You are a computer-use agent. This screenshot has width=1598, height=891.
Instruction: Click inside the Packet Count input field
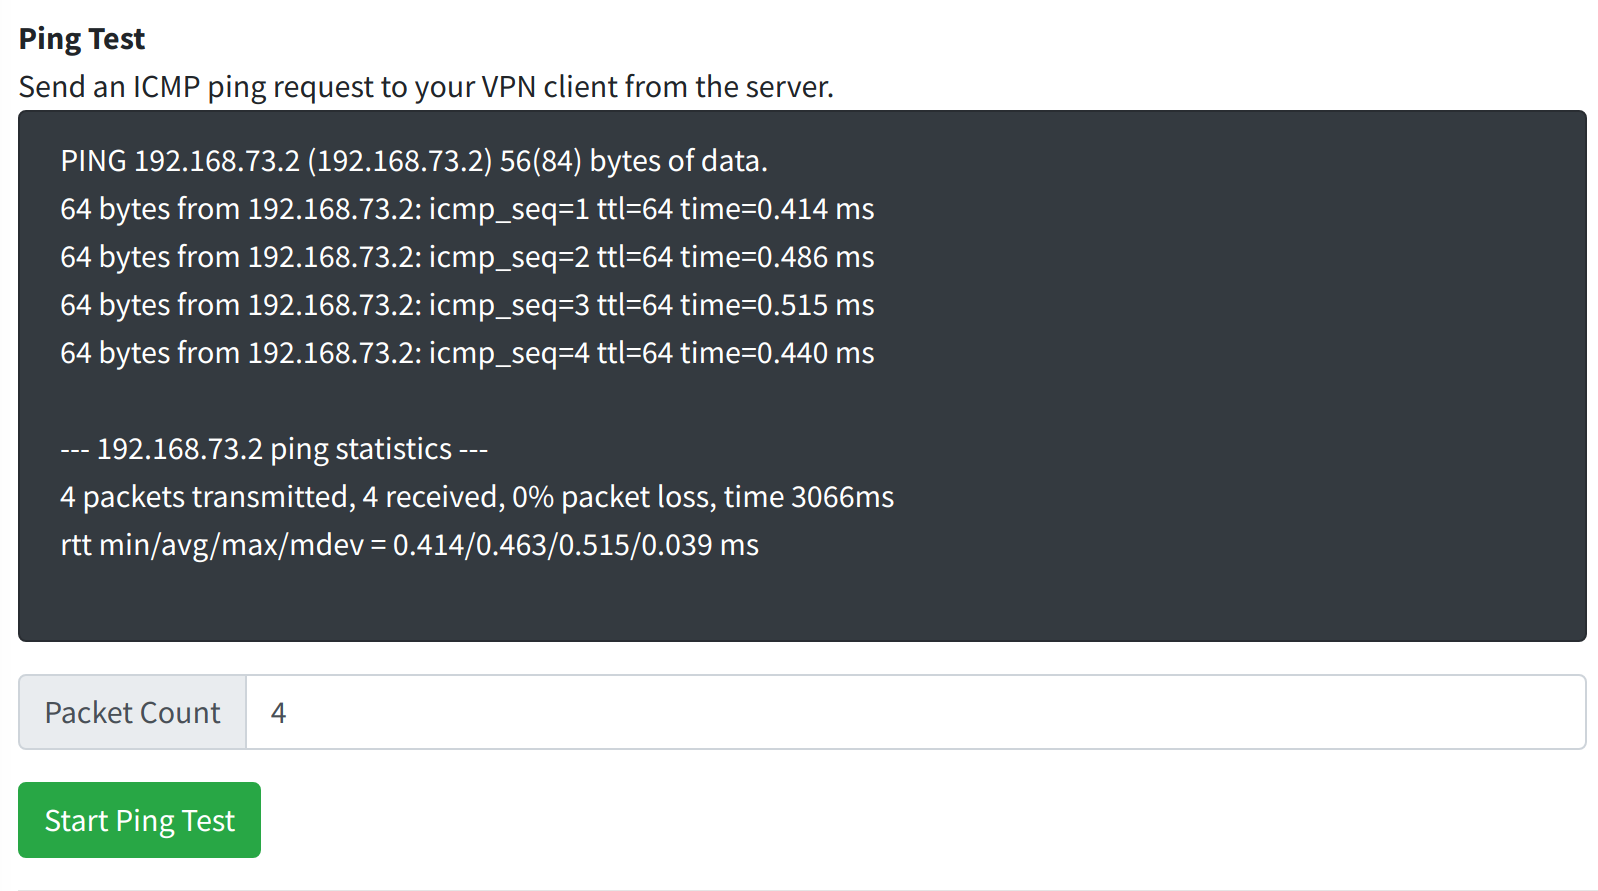coord(700,712)
